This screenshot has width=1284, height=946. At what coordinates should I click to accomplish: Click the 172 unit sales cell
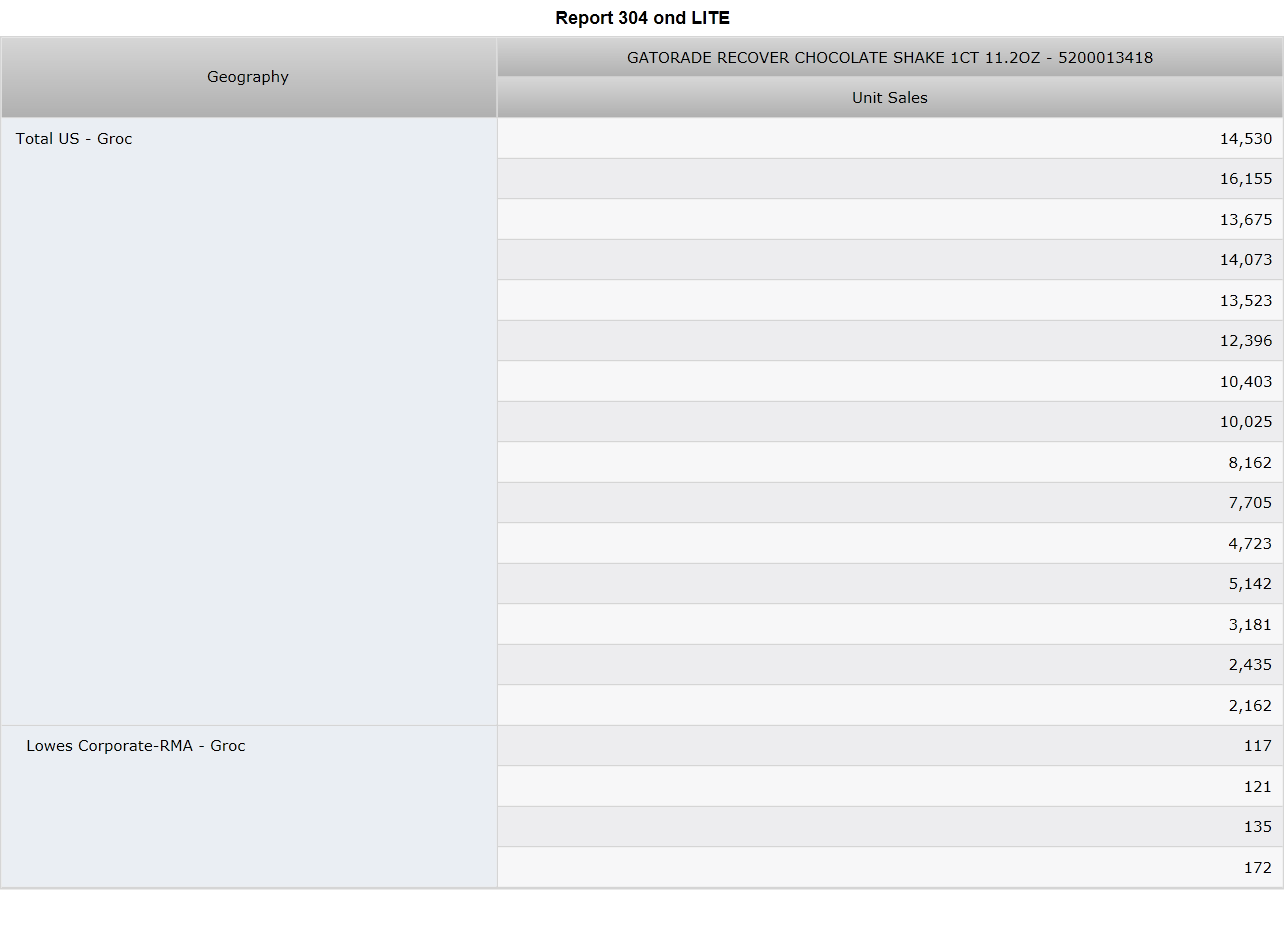pos(890,867)
